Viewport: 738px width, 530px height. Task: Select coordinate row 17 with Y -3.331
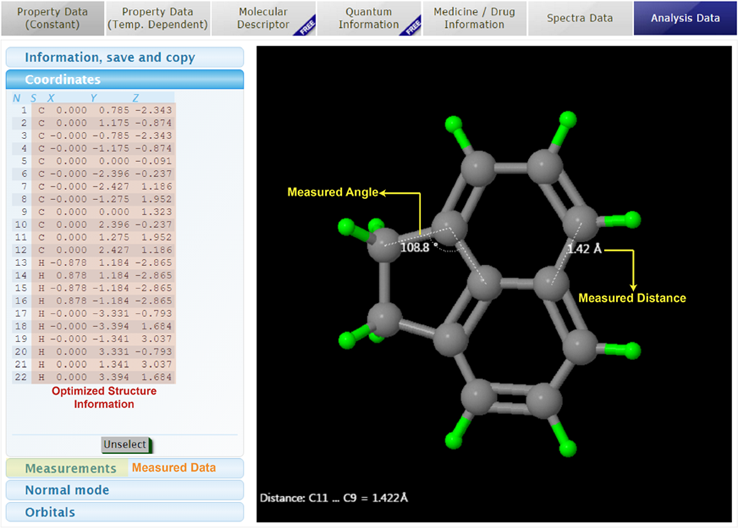94,313
